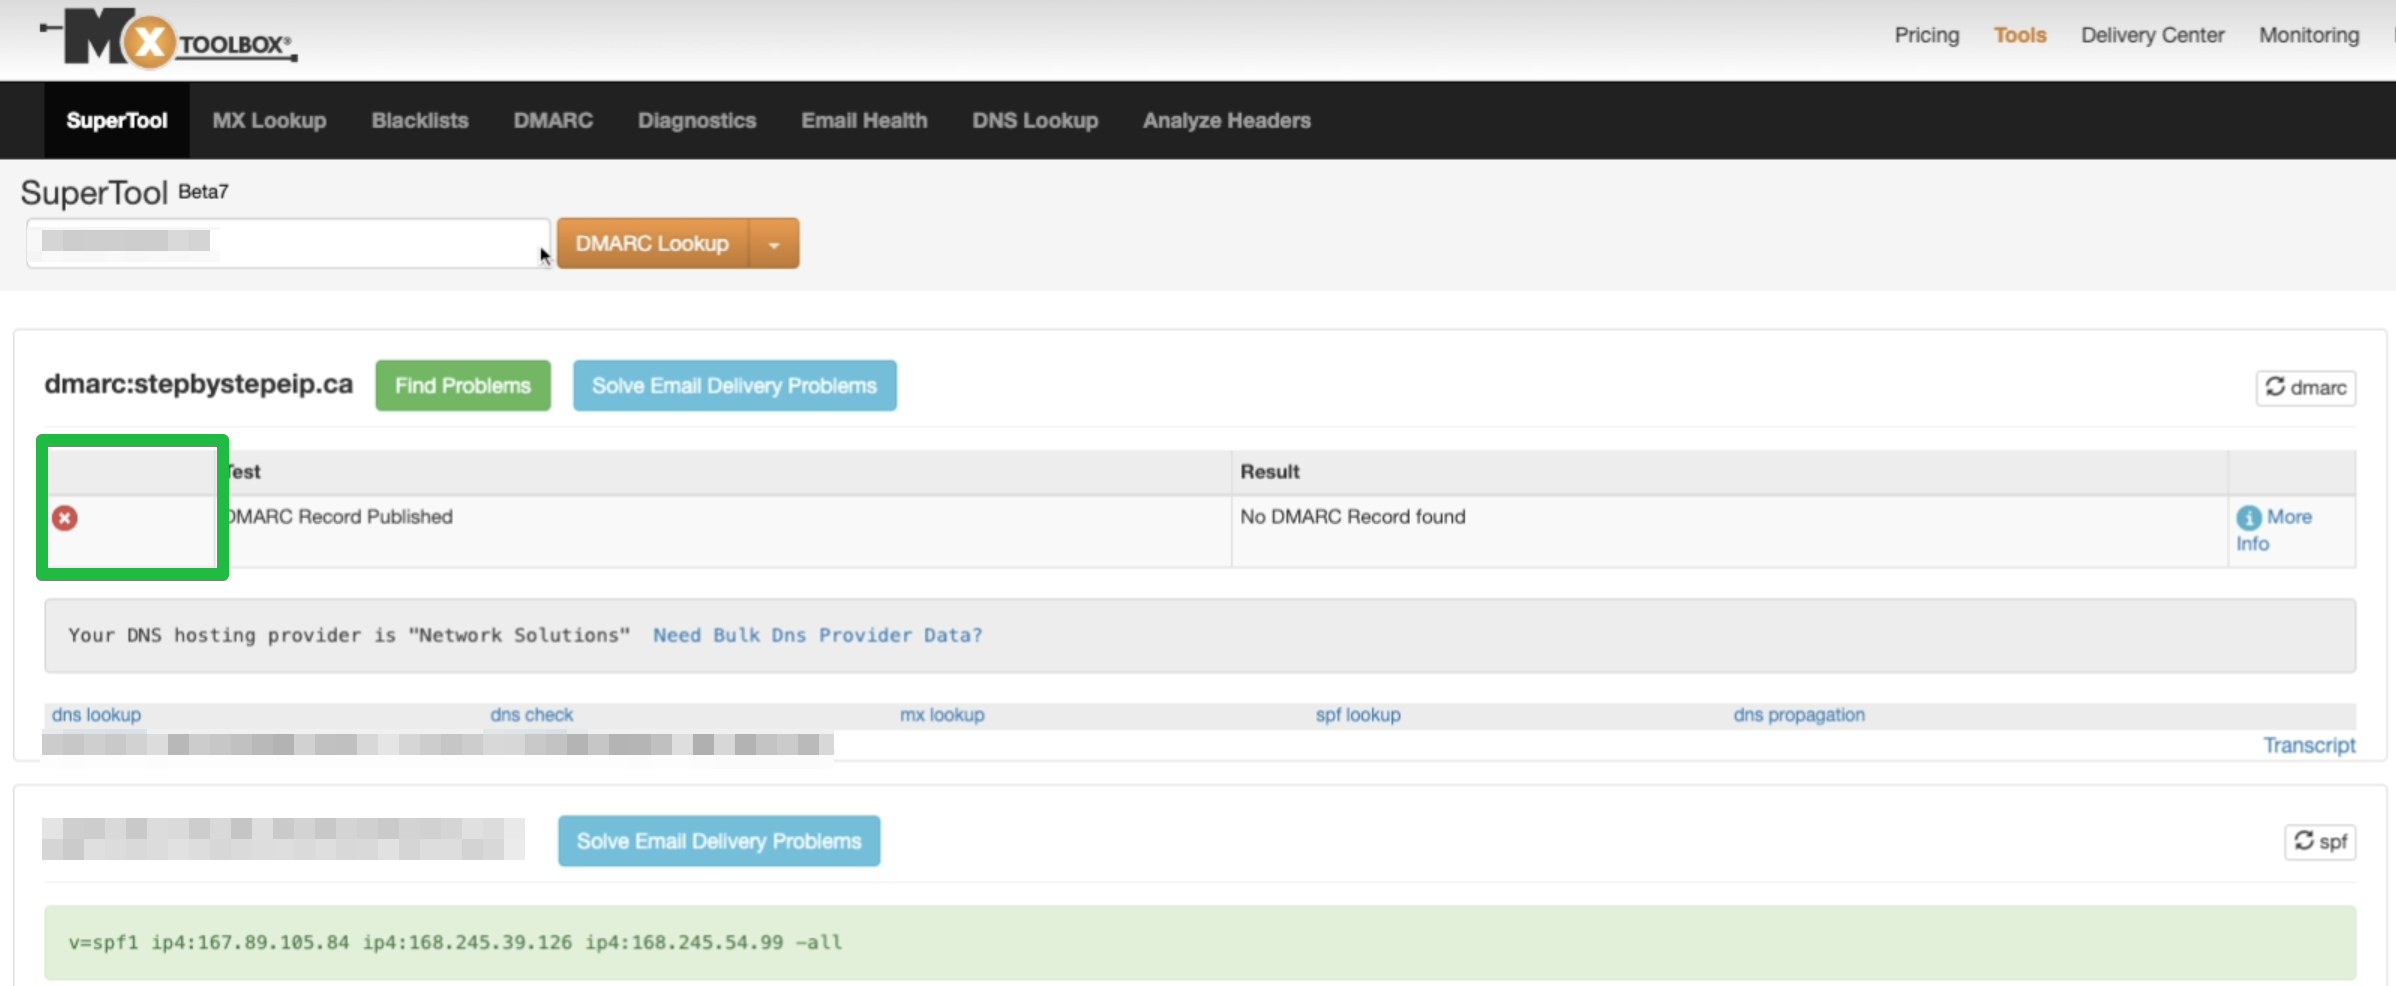Open the Diagnostics tab

coord(697,120)
